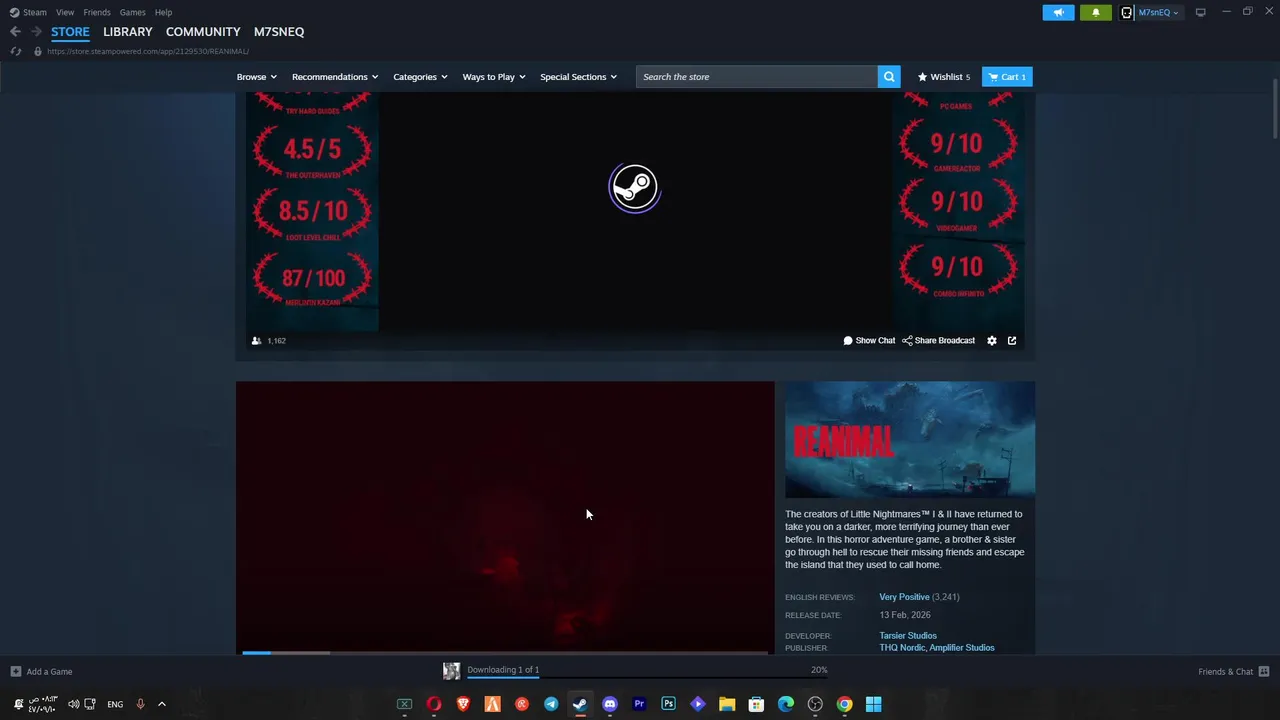Open Opera from the taskbar

[x=434, y=704]
